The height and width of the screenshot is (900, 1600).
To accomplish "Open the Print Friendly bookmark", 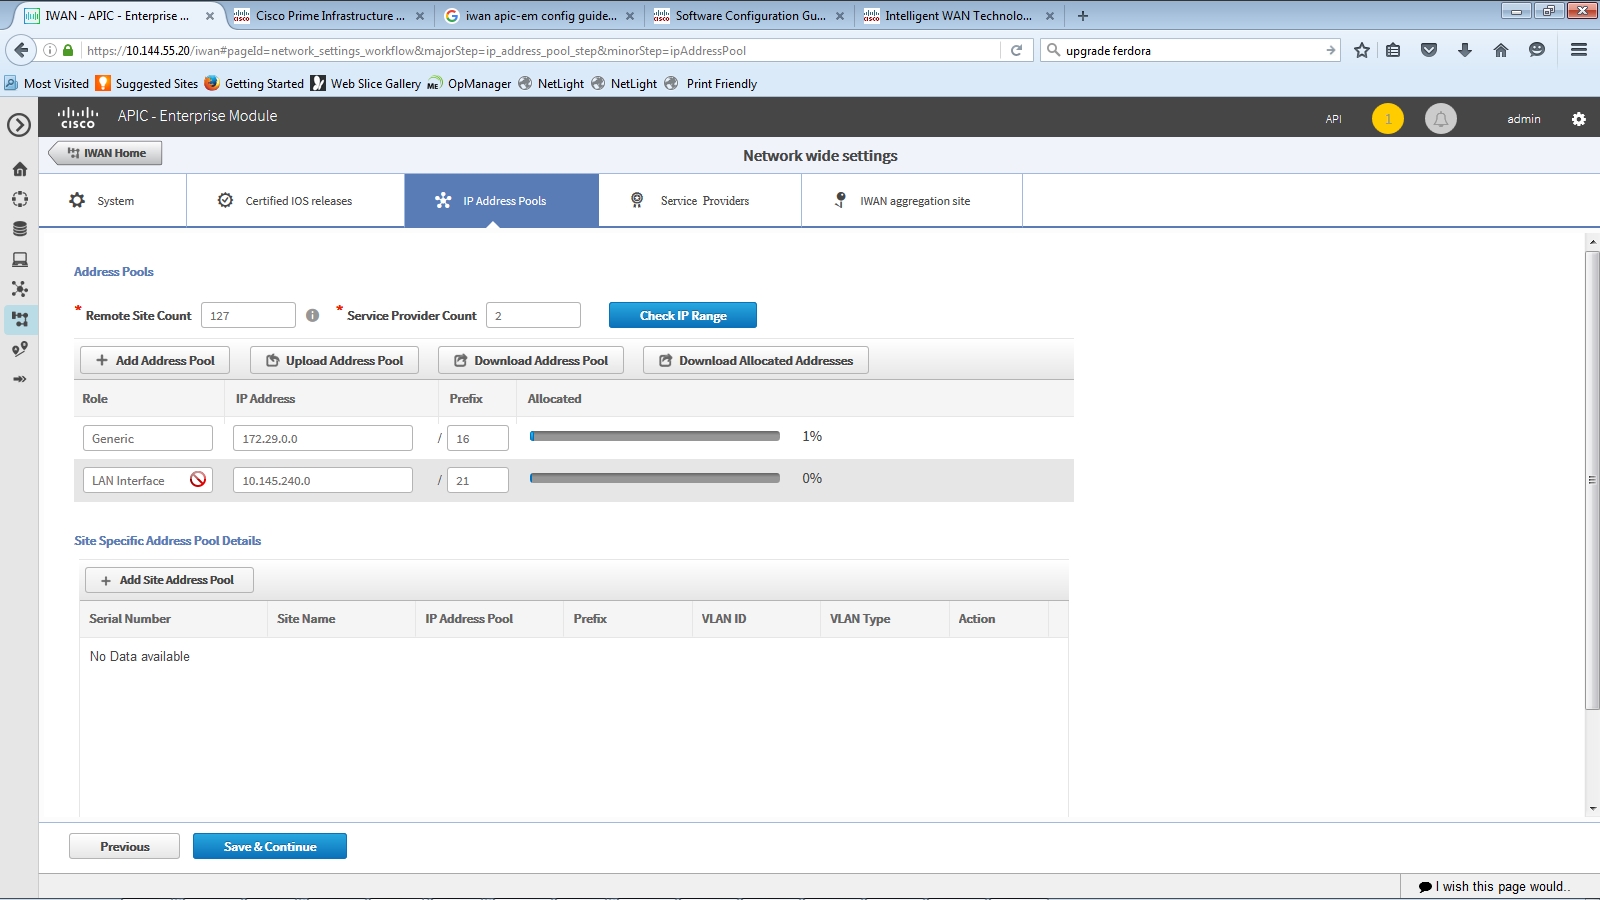I will pyautogui.click(x=711, y=84).
